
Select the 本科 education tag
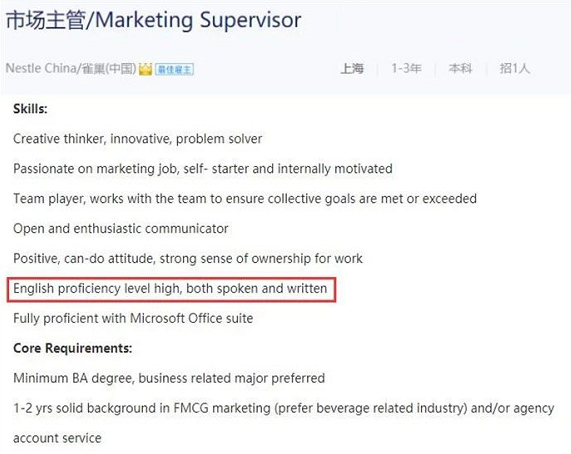tap(460, 68)
